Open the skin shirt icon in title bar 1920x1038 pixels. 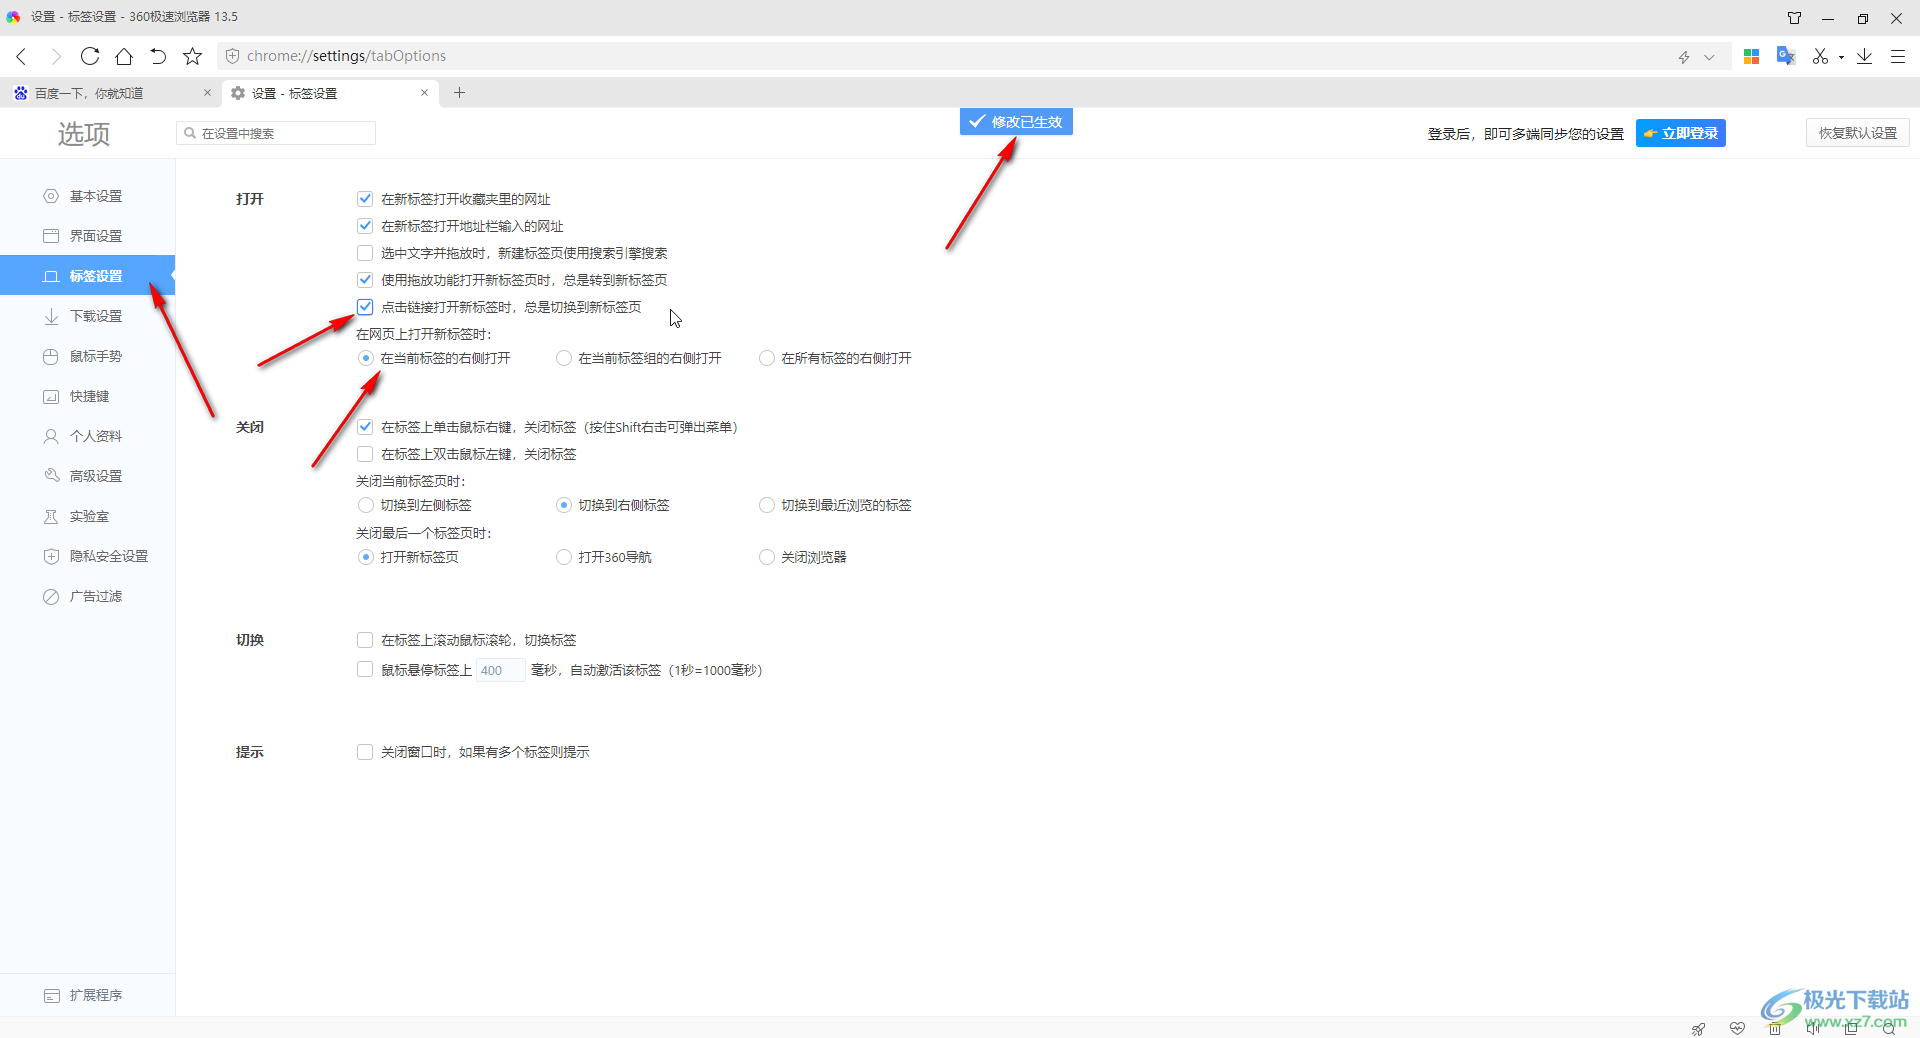click(1795, 18)
